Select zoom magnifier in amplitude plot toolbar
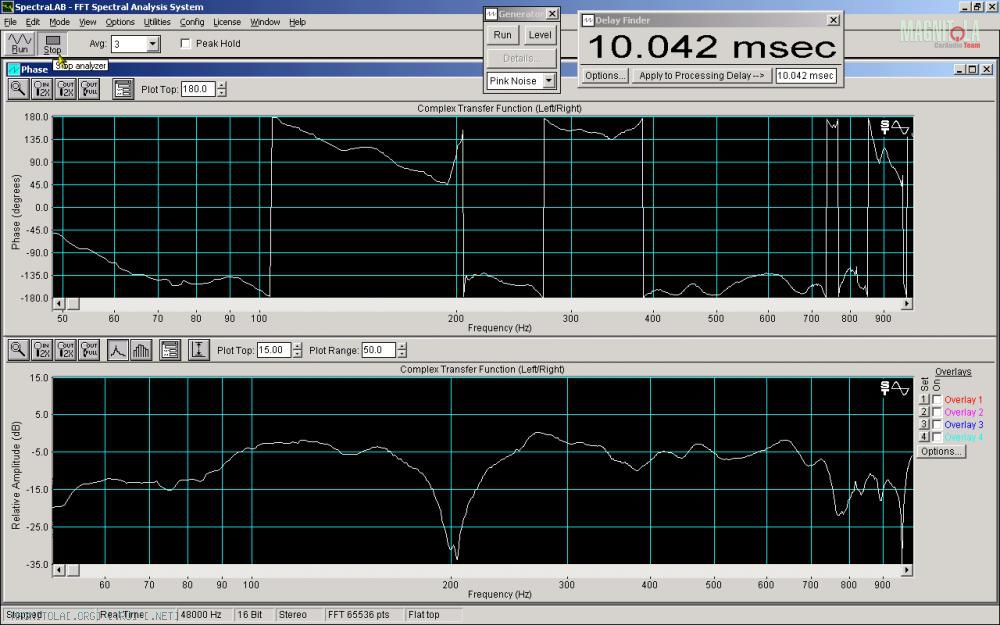 tap(18, 349)
